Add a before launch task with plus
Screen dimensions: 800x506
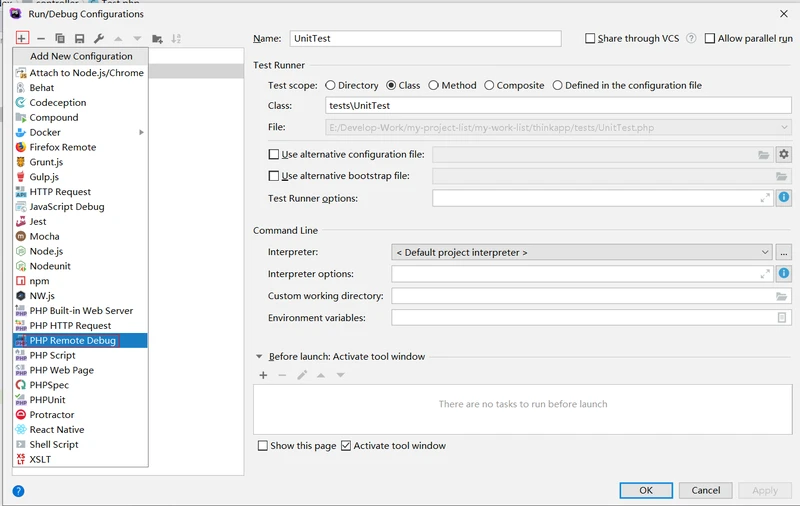click(x=263, y=375)
